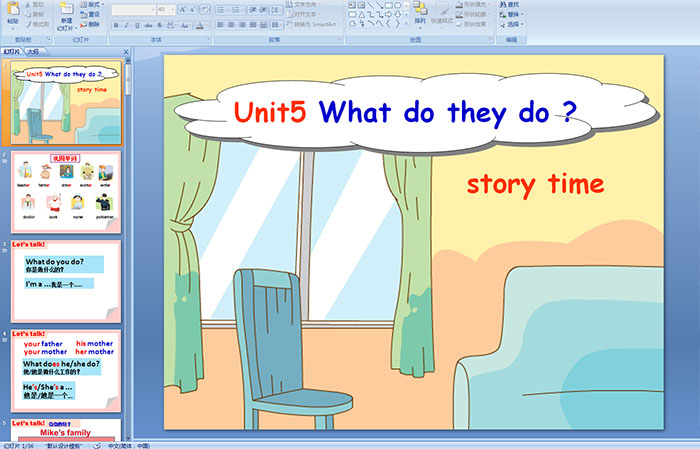The width and height of the screenshot is (700, 449).
Task: Click the Select (选择) button
Action: pyautogui.click(x=512, y=24)
